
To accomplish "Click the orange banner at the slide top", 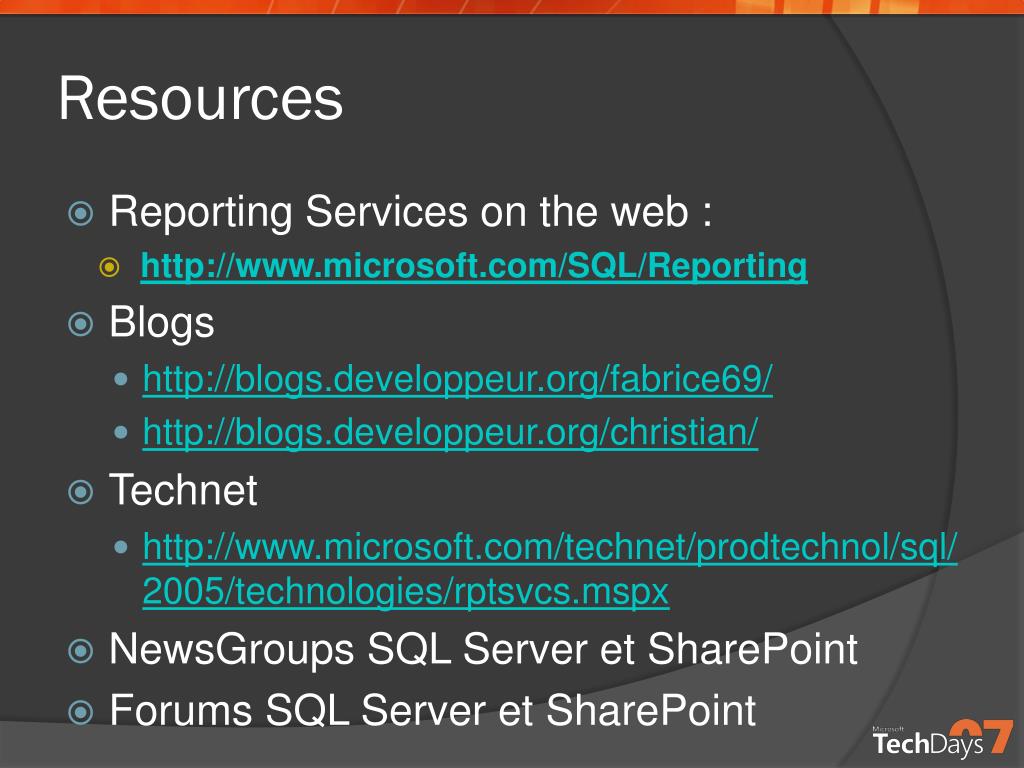I will [x=512, y=7].
